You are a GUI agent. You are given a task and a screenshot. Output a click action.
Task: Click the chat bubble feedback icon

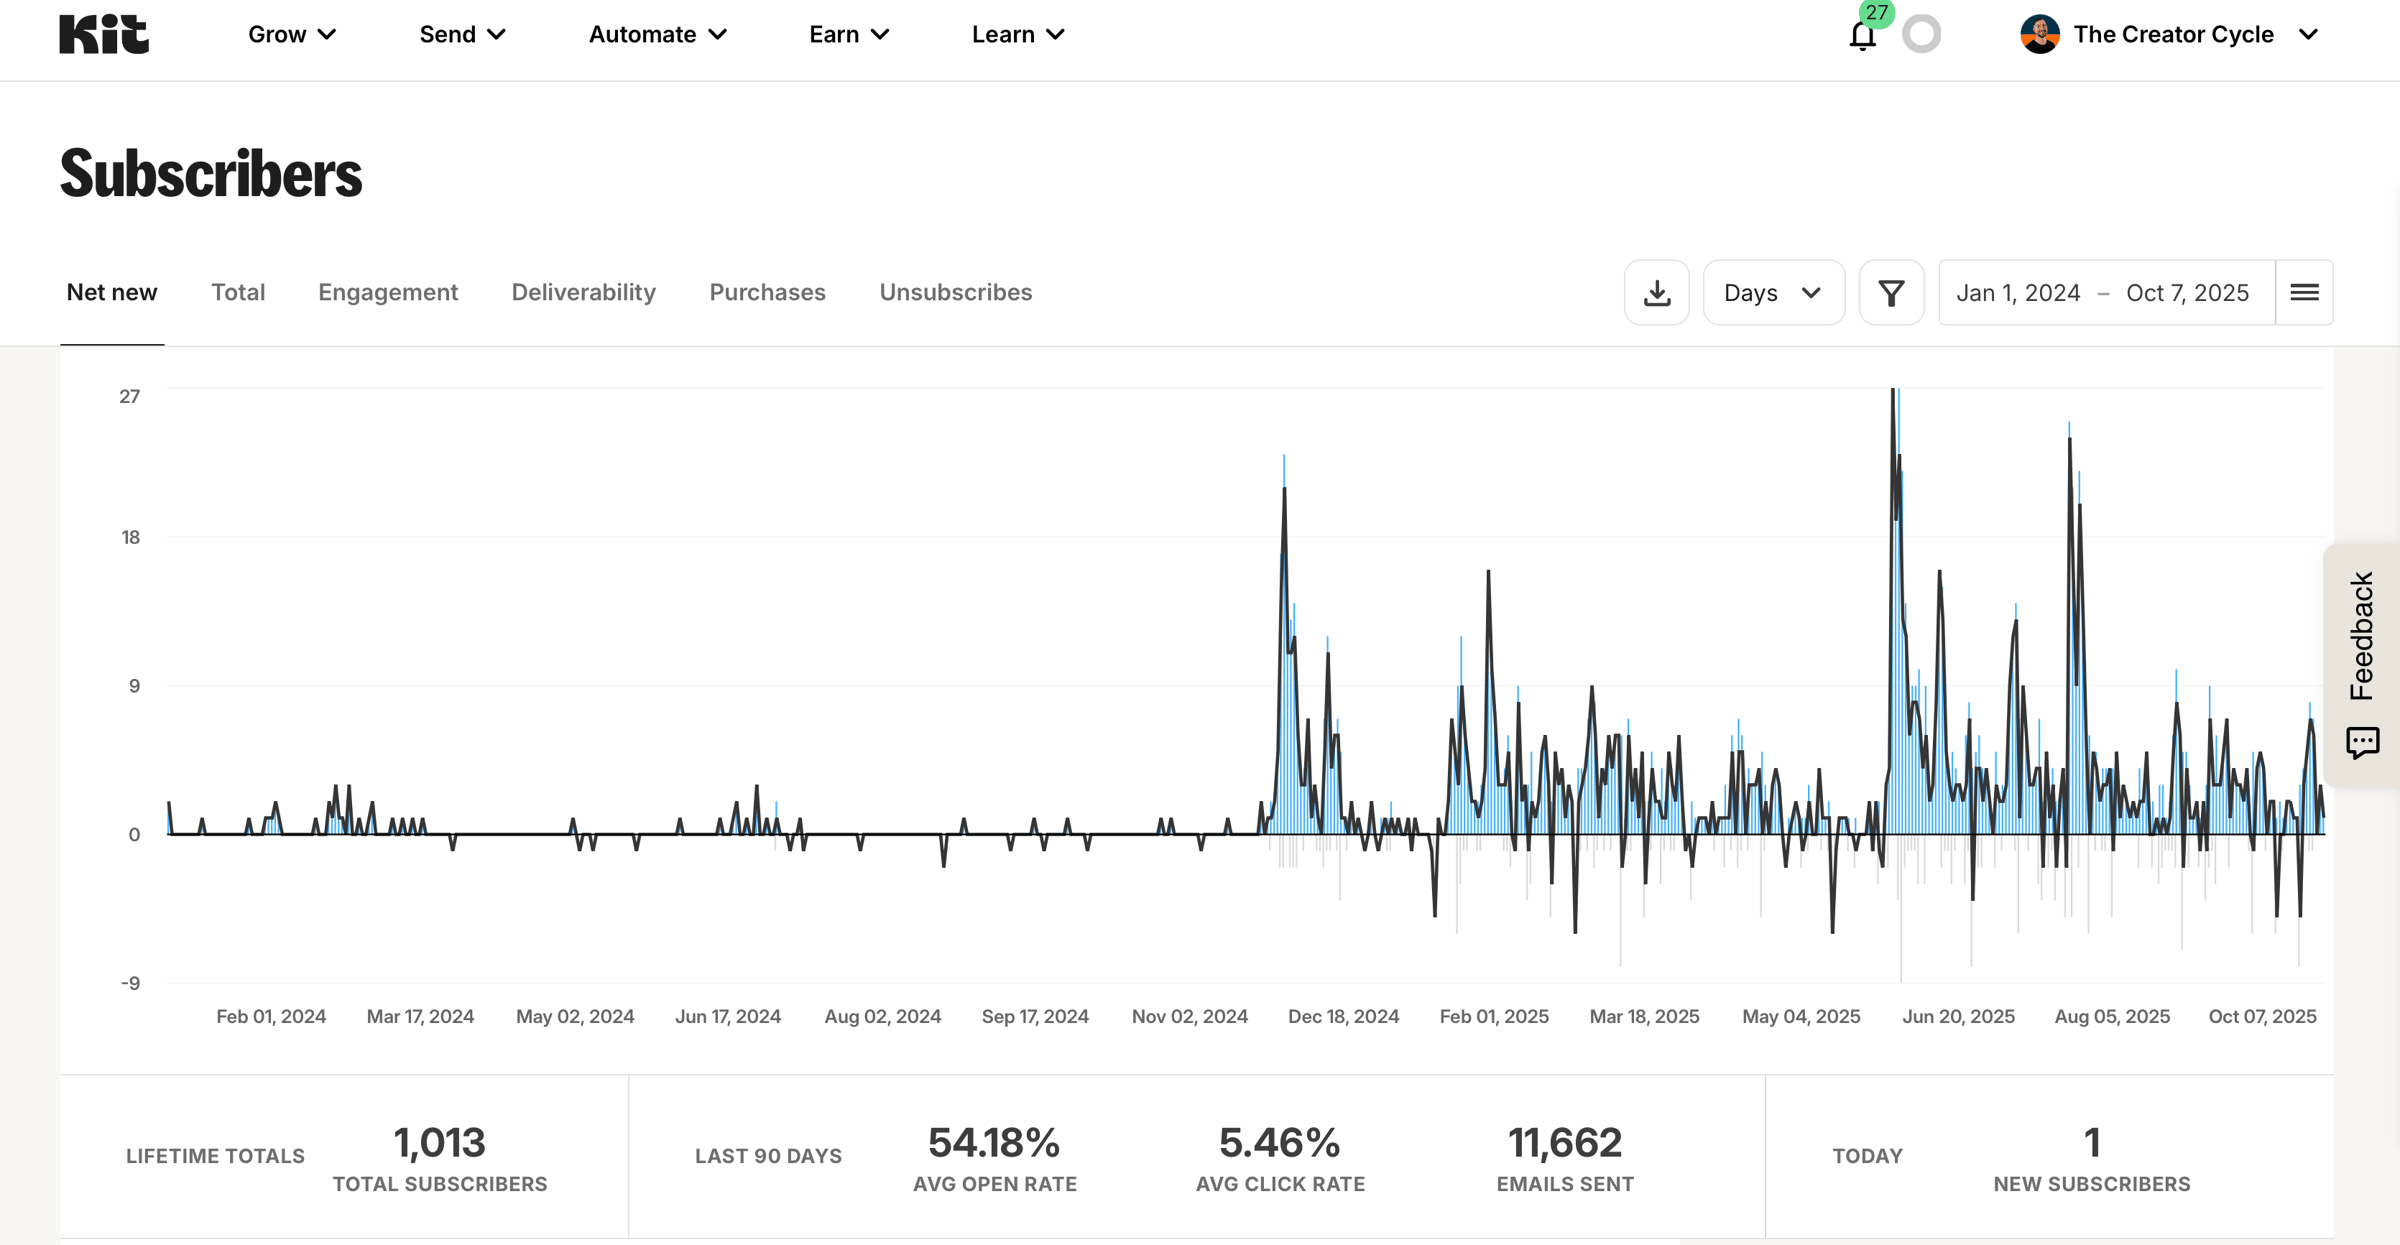click(2362, 742)
